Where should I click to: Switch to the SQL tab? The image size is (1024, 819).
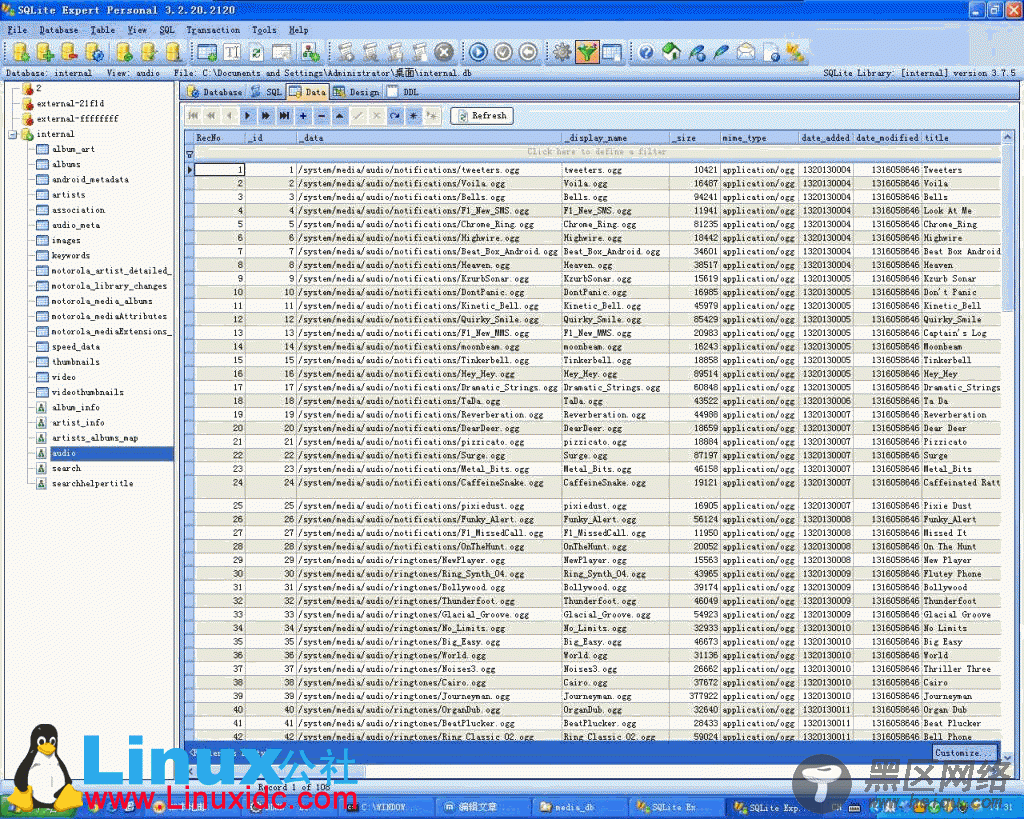coord(266,92)
